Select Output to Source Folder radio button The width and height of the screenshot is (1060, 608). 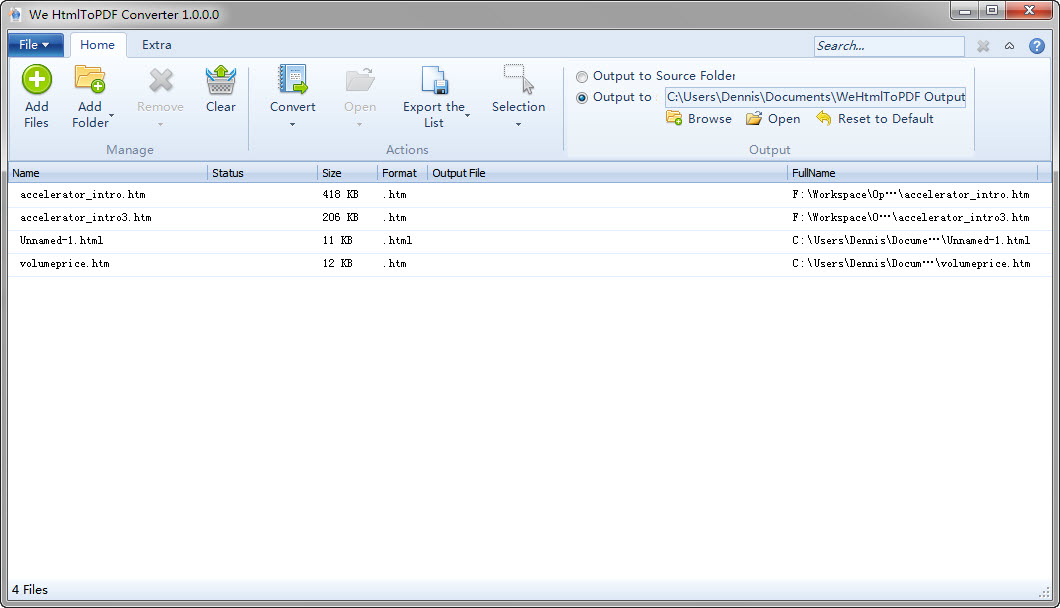(x=581, y=76)
